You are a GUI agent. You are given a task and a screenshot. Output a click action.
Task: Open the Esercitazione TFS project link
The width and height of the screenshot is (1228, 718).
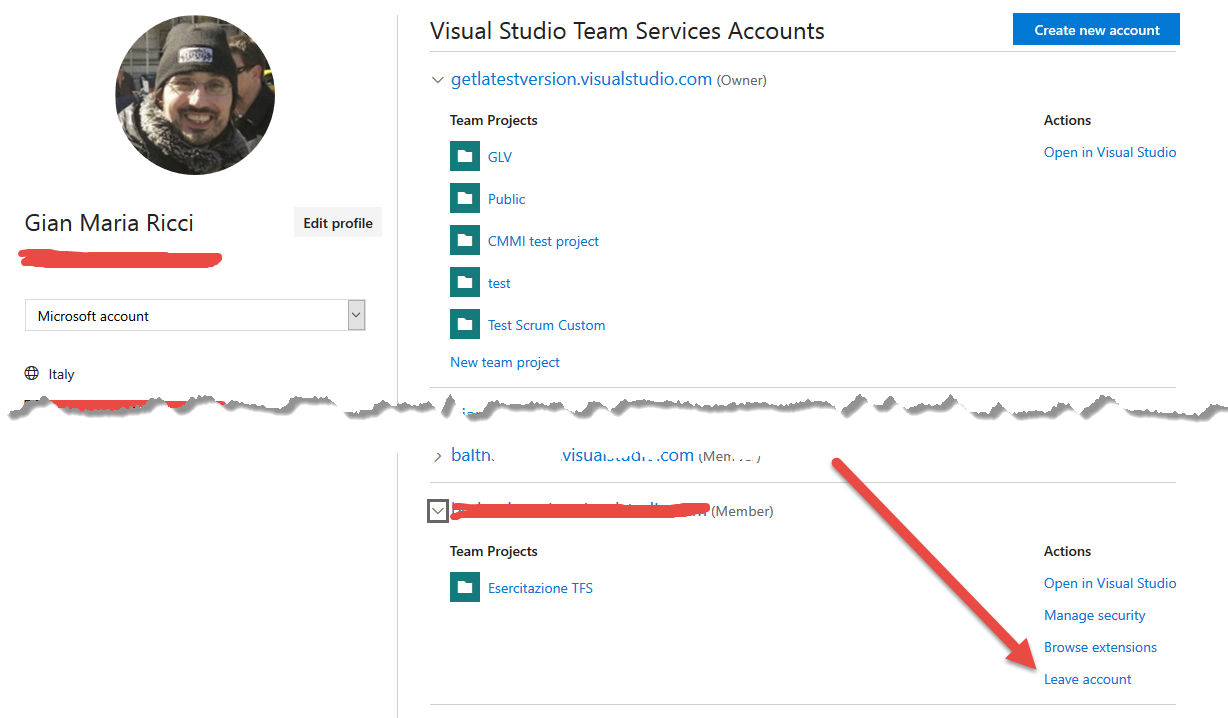point(540,588)
